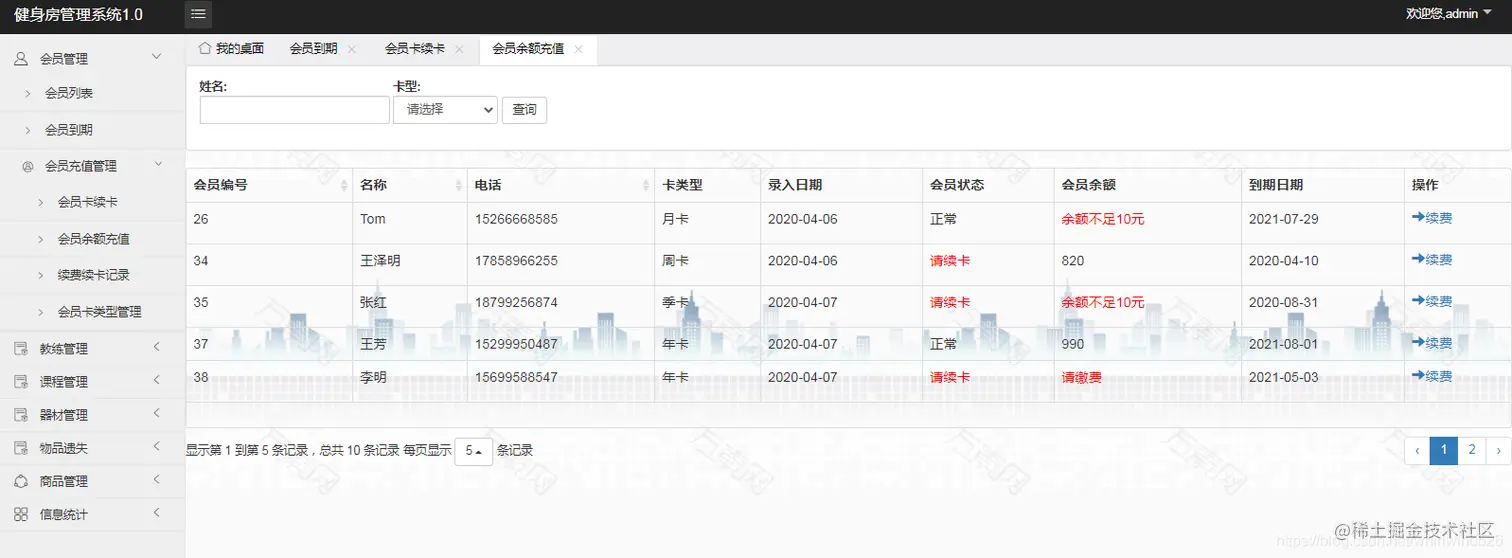Click the 健身房管理系统1.0 title

point(78,15)
